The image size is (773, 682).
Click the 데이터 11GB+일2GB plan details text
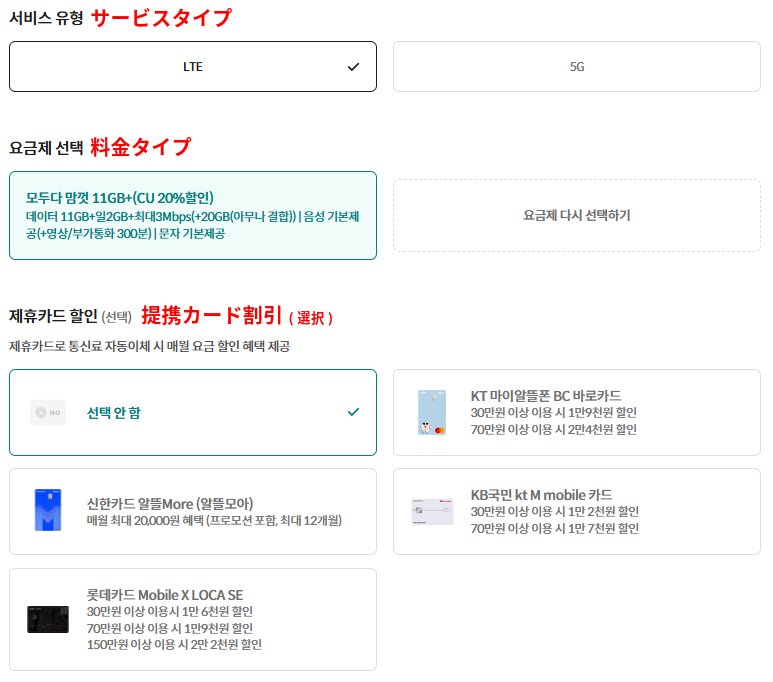[193, 225]
